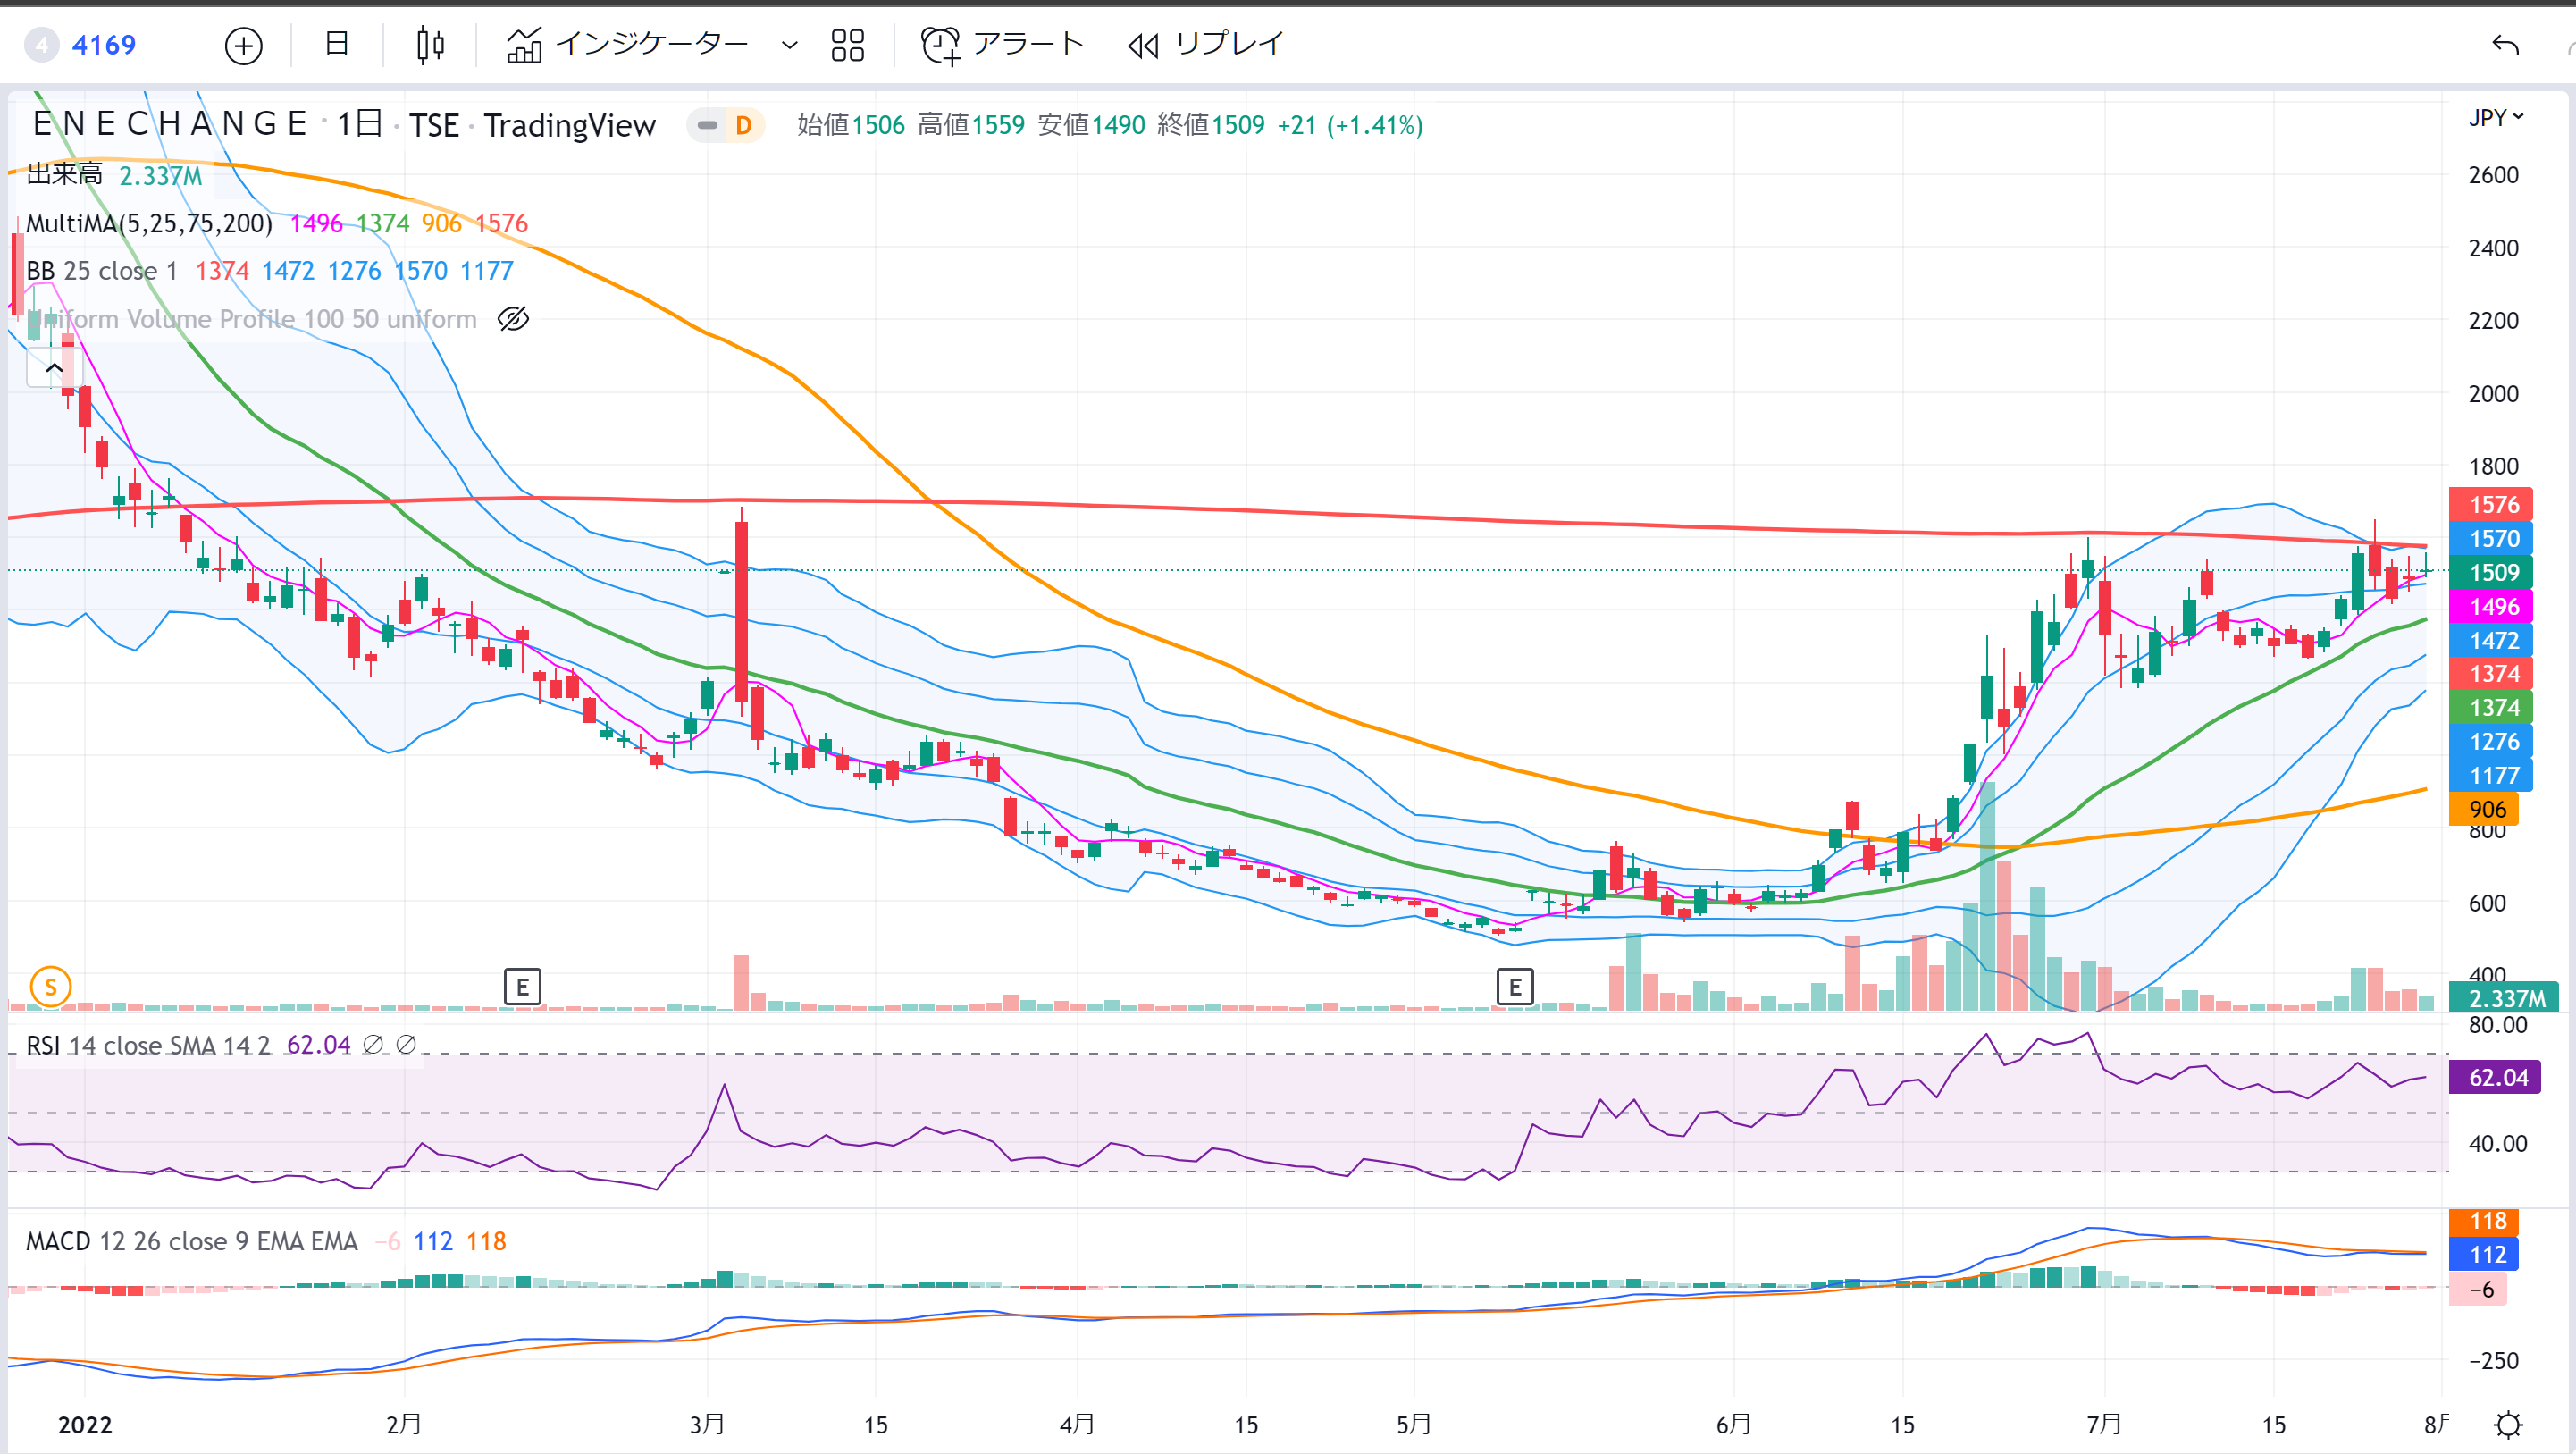Click the E earnings marker in May
This screenshot has width=2576, height=1454.
pyautogui.click(x=1515, y=987)
